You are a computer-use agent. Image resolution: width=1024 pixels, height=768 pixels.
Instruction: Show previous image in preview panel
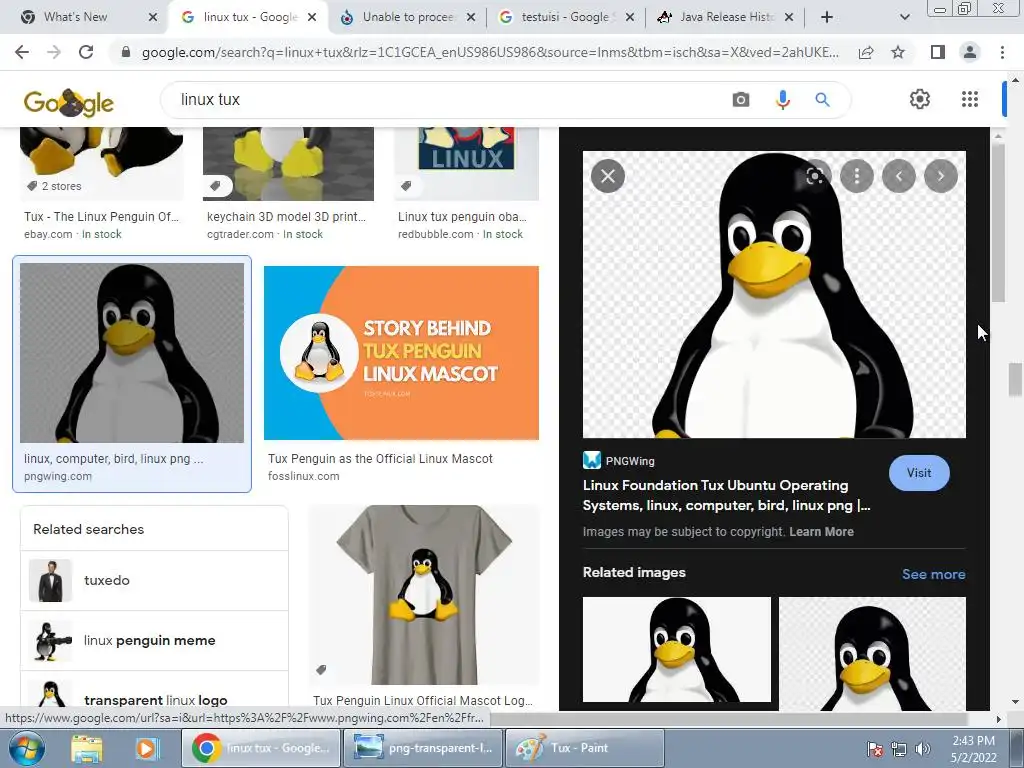pyautogui.click(x=899, y=176)
